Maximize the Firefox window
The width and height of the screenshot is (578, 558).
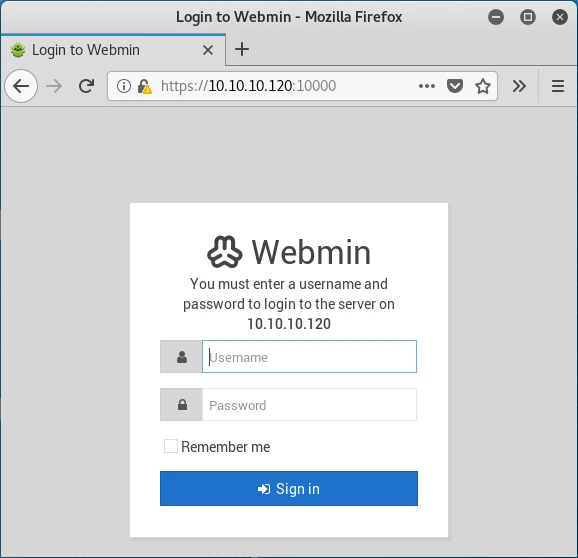click(527, 17)
